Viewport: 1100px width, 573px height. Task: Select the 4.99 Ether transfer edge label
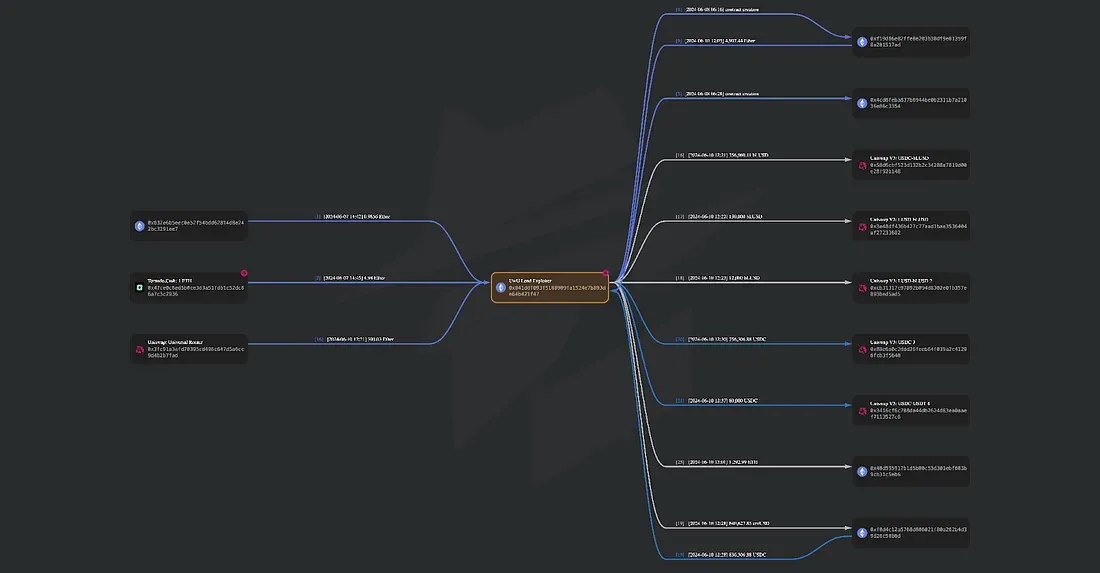(350, 278)
